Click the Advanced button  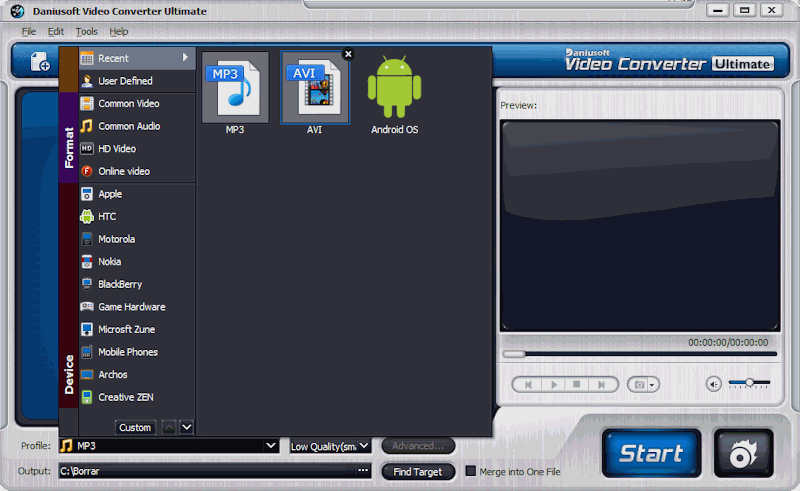418,446
